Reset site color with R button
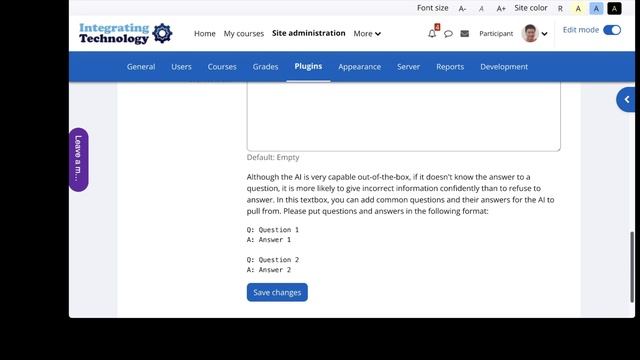Viewport: 640px width, 360px height. click(560, 9)
